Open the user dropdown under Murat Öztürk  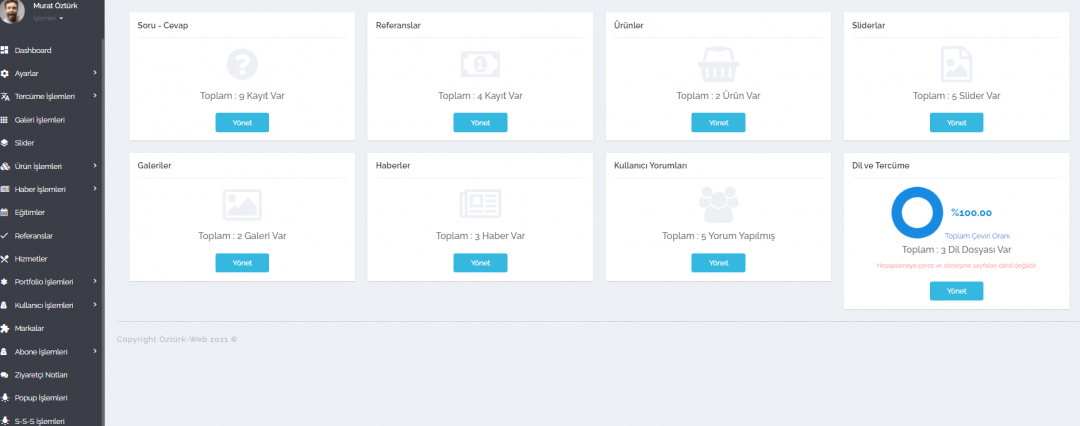[x=48, y=18]
